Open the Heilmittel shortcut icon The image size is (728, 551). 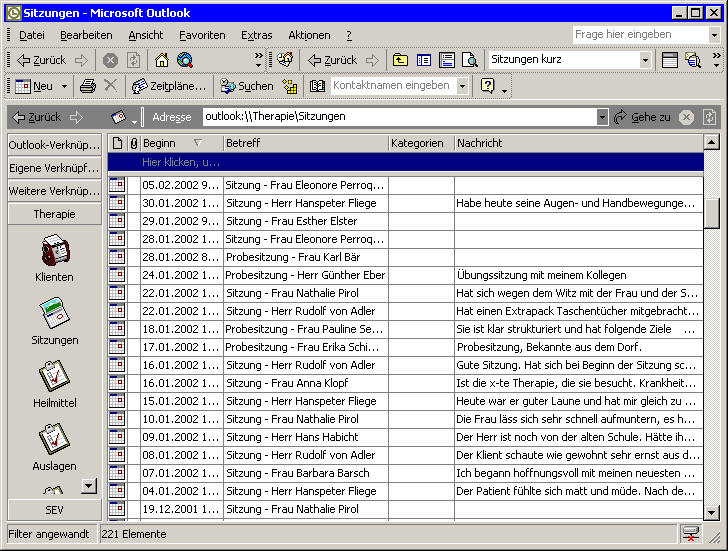(x=55, y=376)
